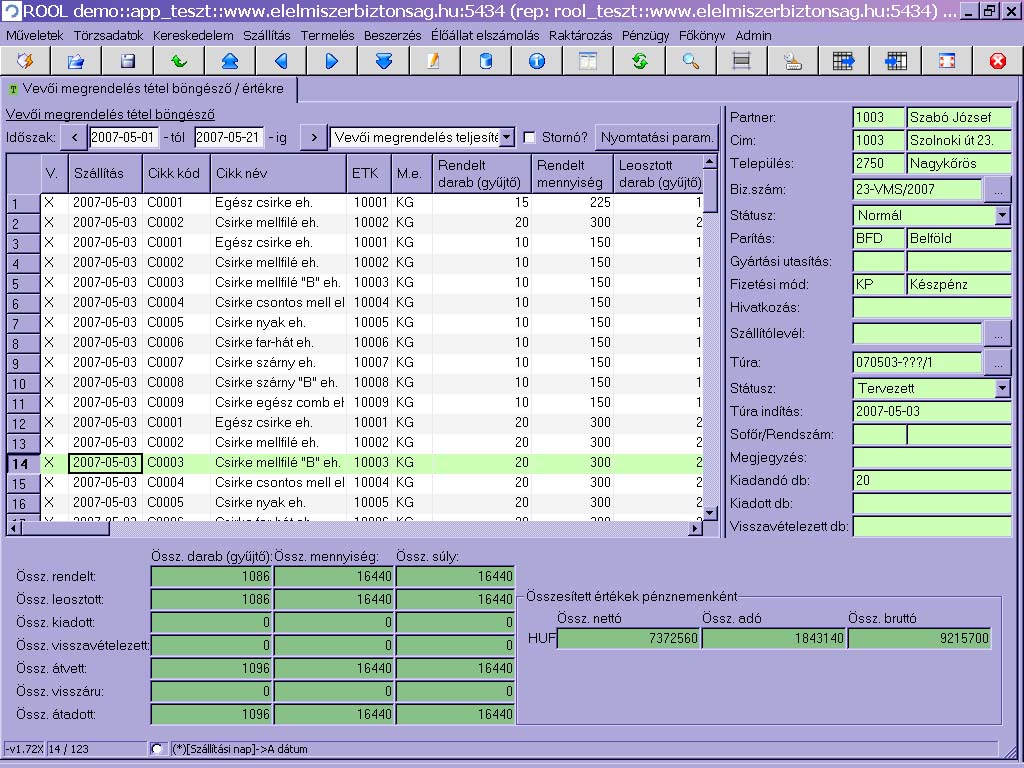Click the double down arrow last-record icon
This screenshot has height=768, width=1024.
tap(384, 61)
